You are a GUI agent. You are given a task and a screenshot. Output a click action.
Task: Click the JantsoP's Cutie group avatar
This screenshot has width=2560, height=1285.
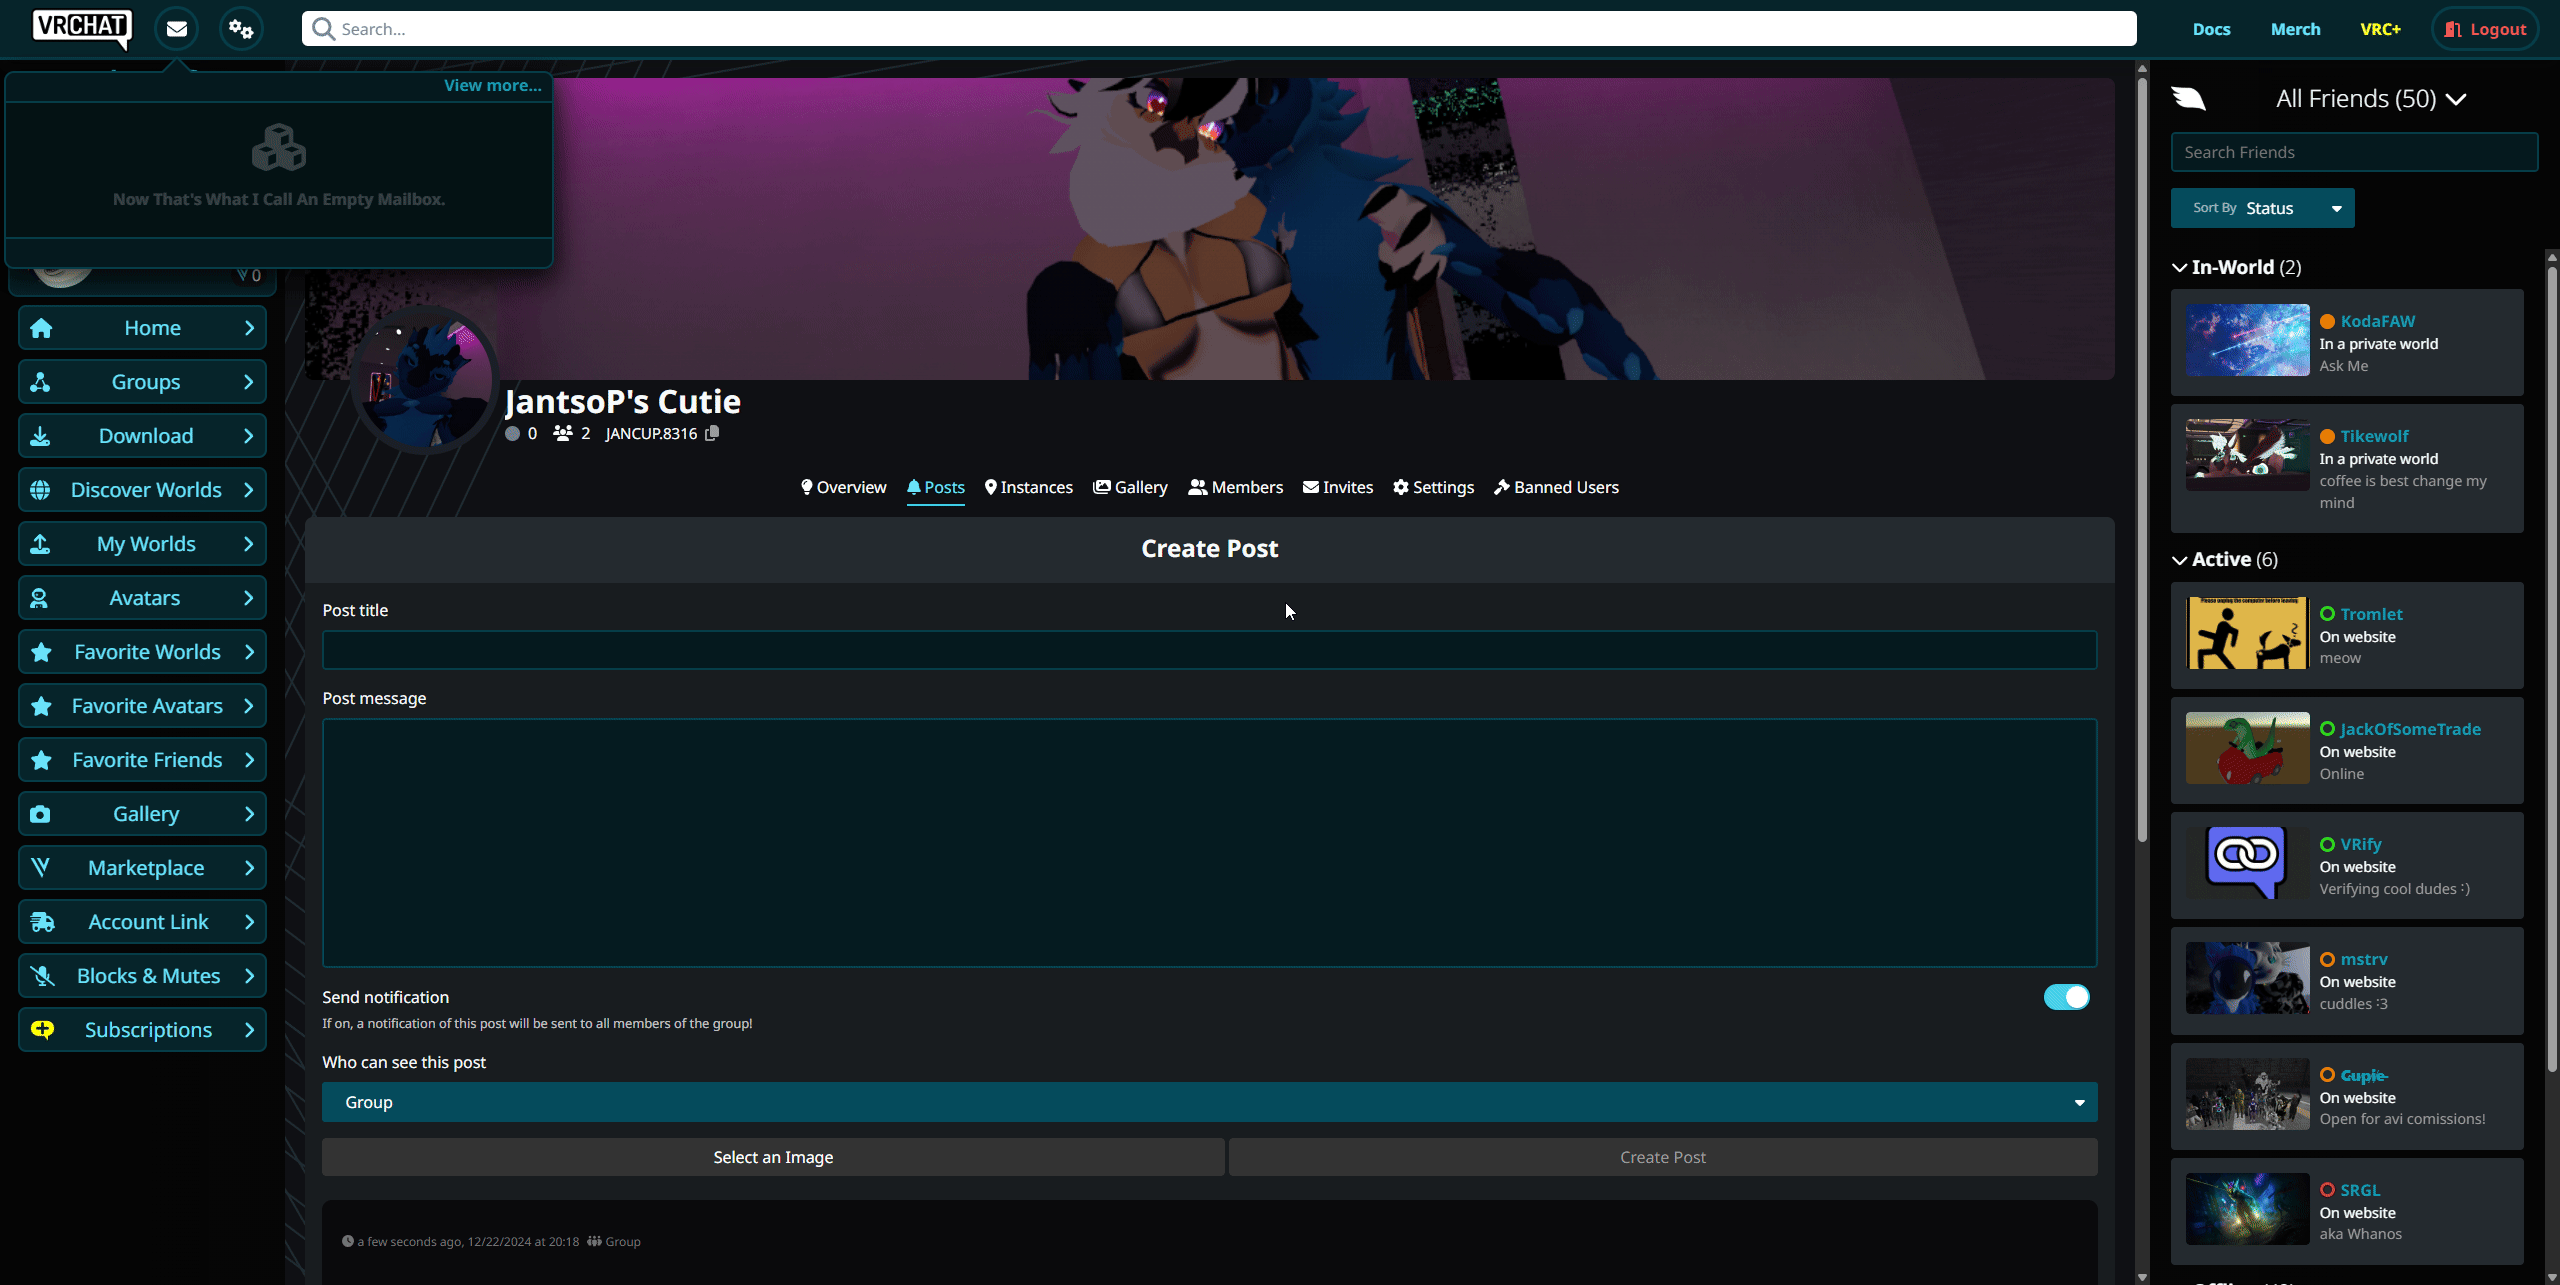pyautogui.click(x=426, y=380)
